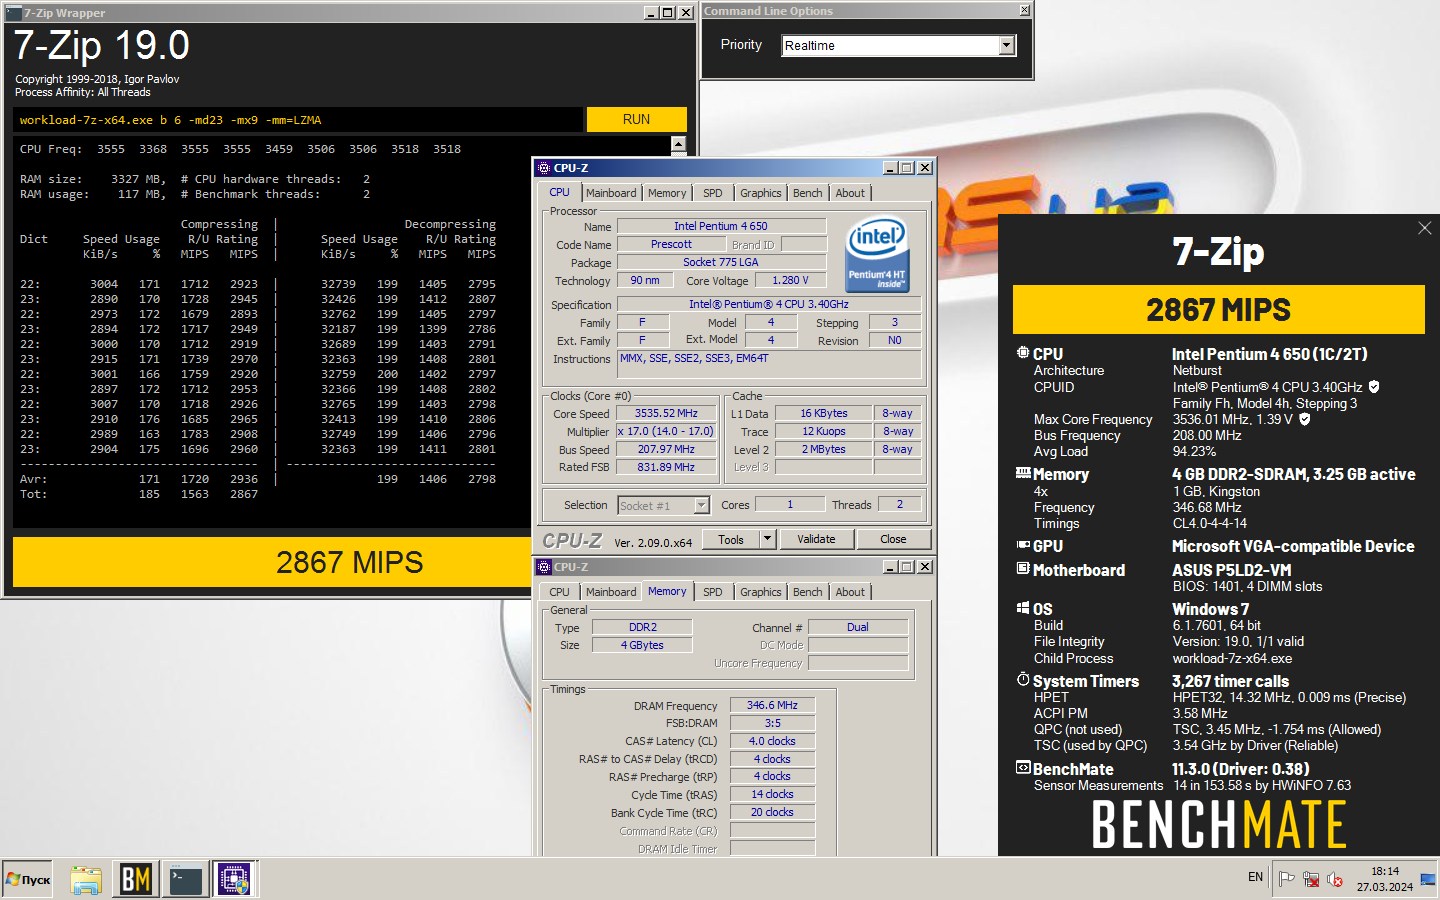Click the Validate button in CPU-Z
This screenshot has width=1440, height=900.
816,539
